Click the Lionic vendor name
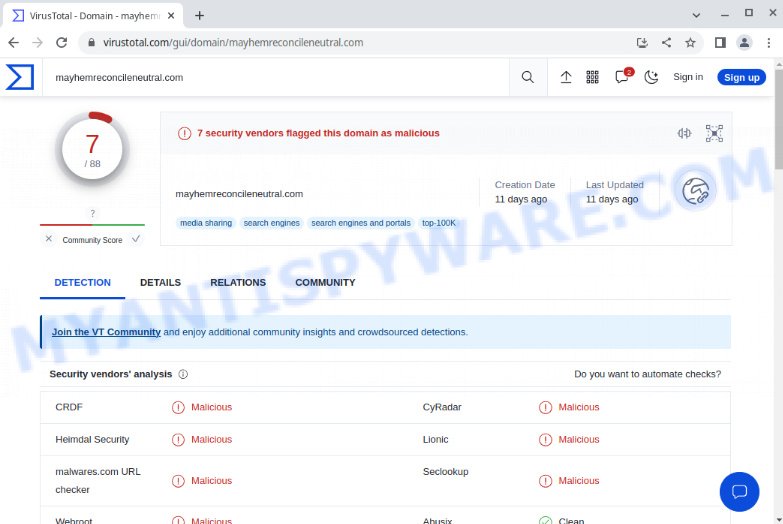This screenshot has height=524, width=783. coord(435,440)
